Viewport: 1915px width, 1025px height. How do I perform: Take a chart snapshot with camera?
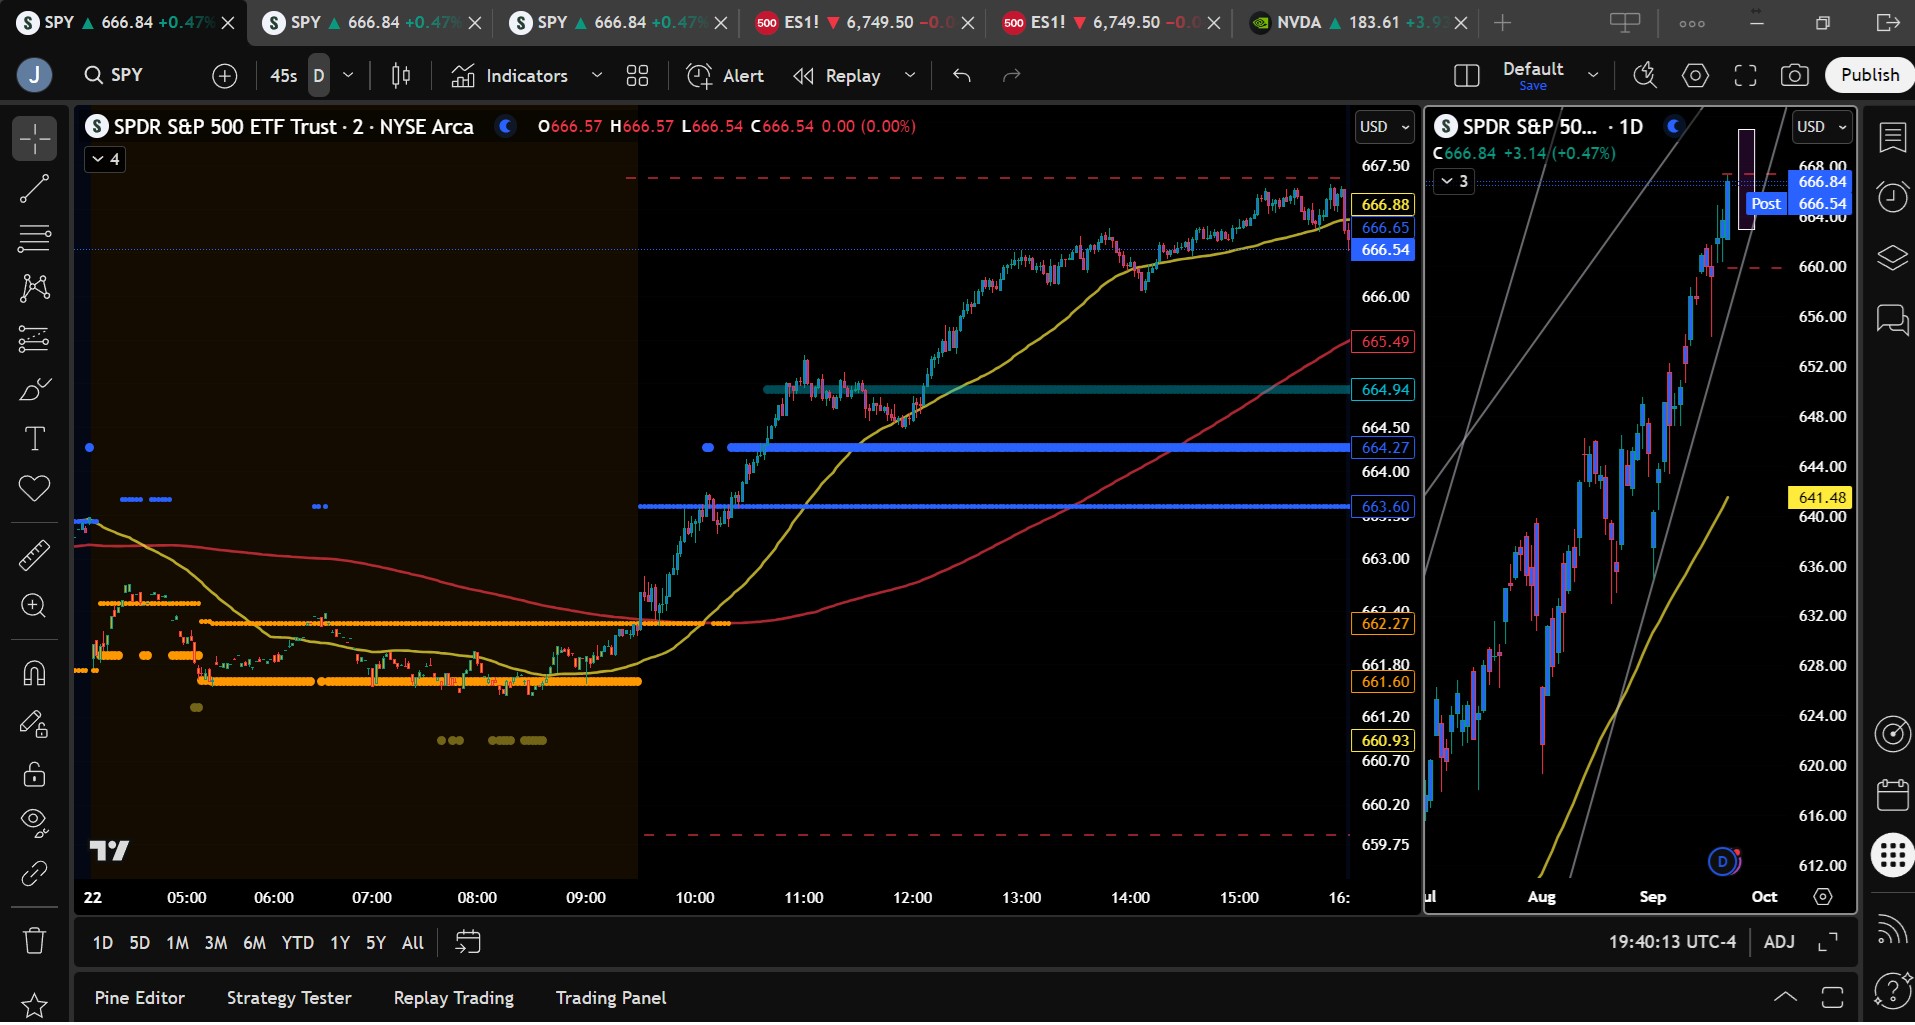[1795, 75]
